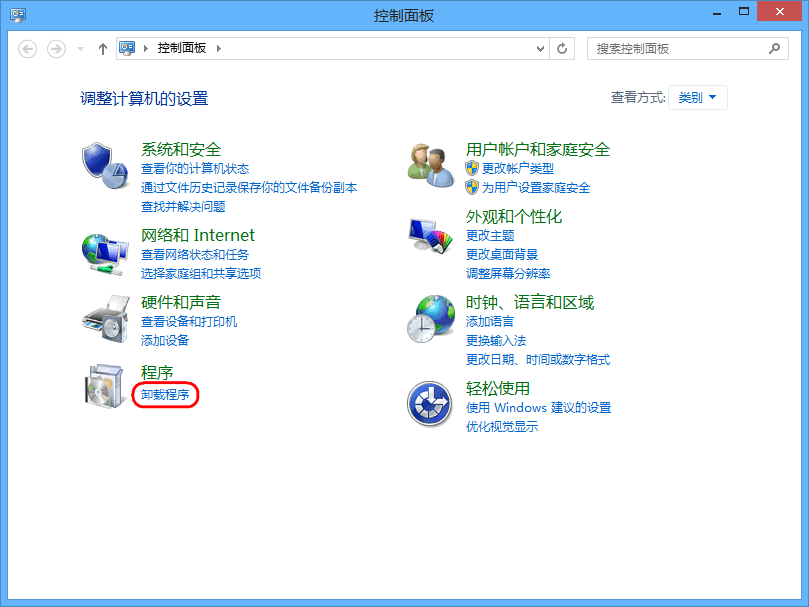
Task: Click 调整屏幕分辨率
Action: [508, 274]
